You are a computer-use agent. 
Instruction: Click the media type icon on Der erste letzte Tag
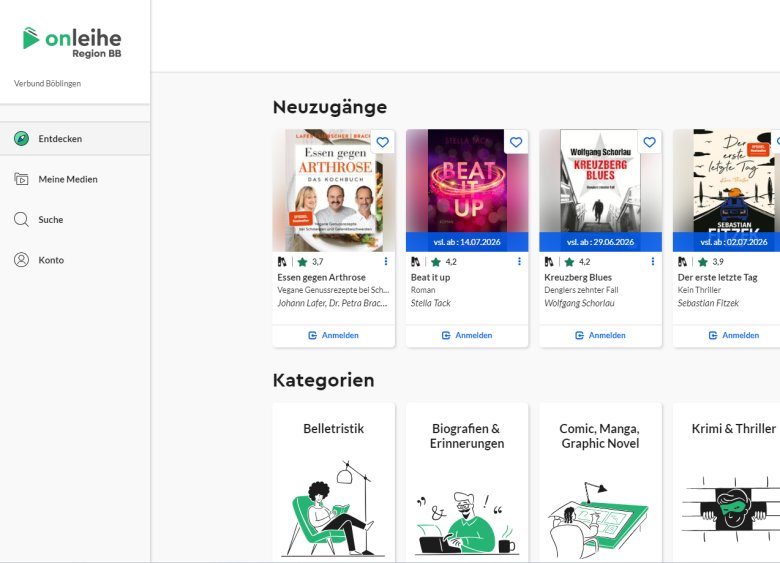pyautogui.click(x=682, y=262)
